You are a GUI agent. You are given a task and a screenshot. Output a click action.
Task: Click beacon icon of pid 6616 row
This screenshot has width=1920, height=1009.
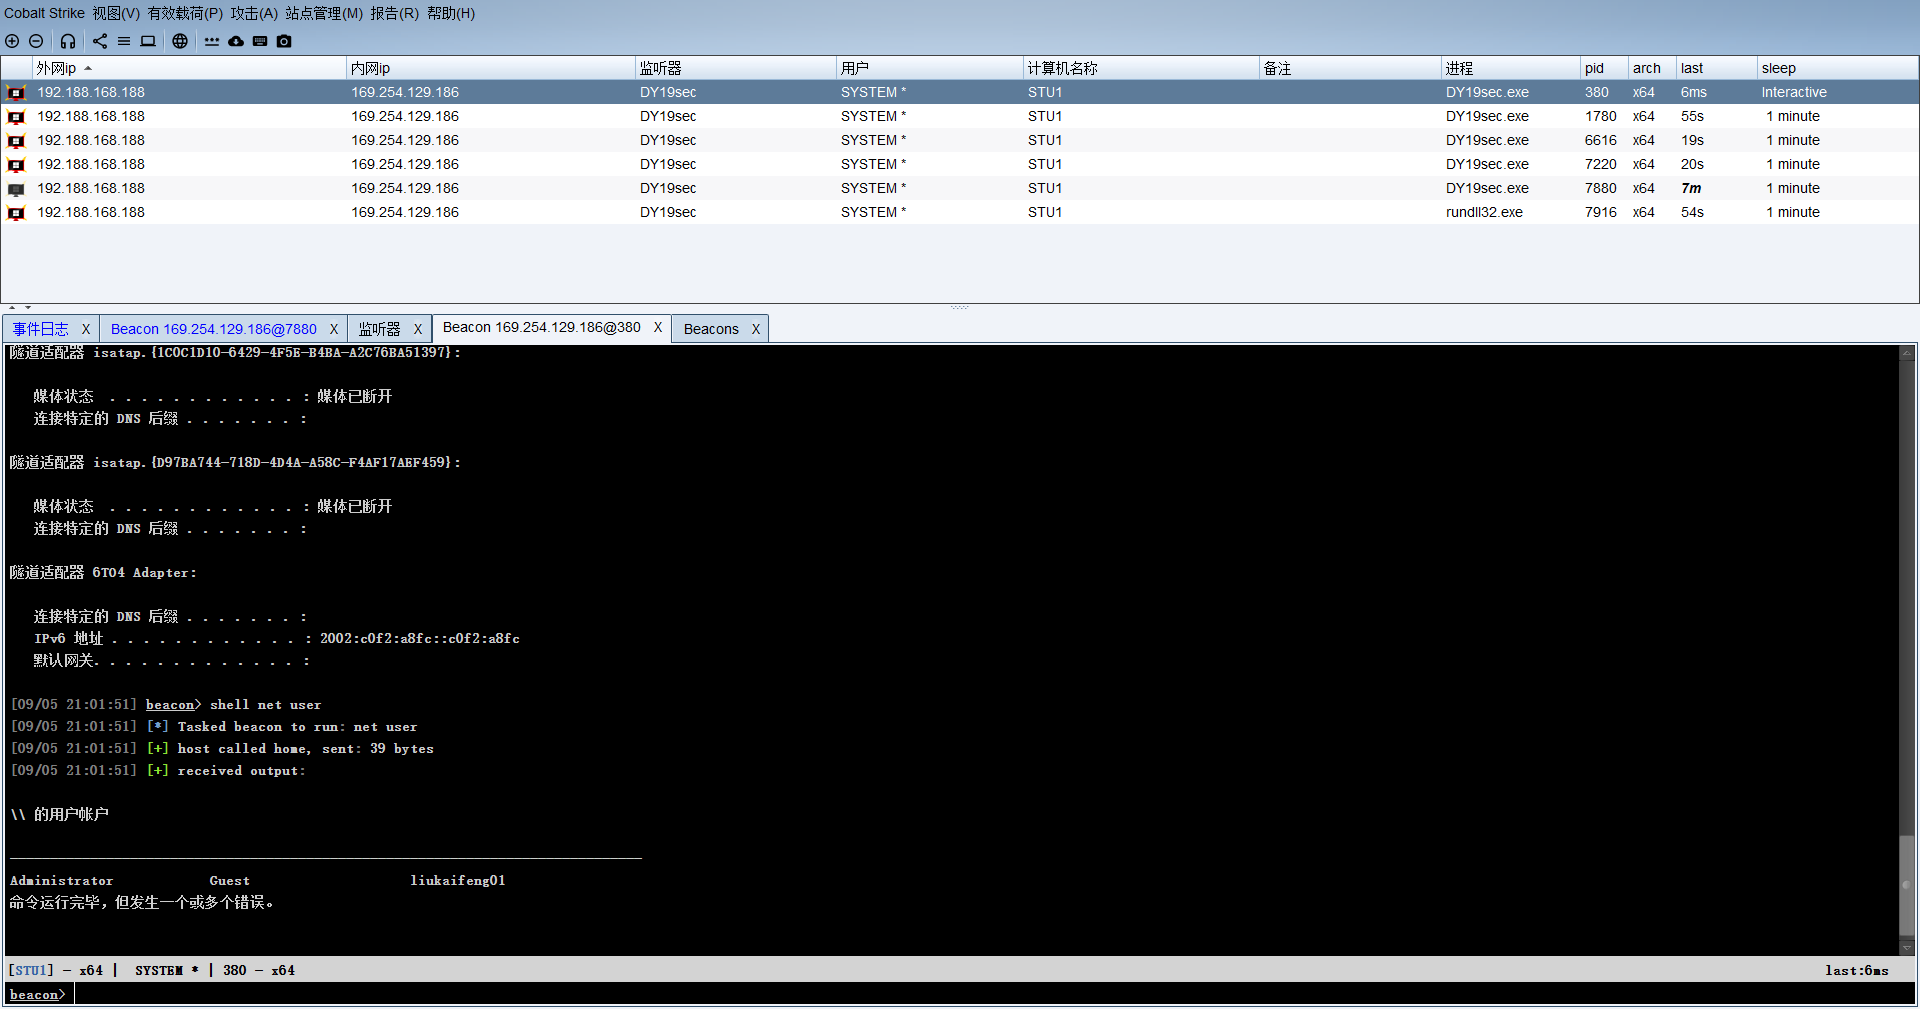[16, 141]
